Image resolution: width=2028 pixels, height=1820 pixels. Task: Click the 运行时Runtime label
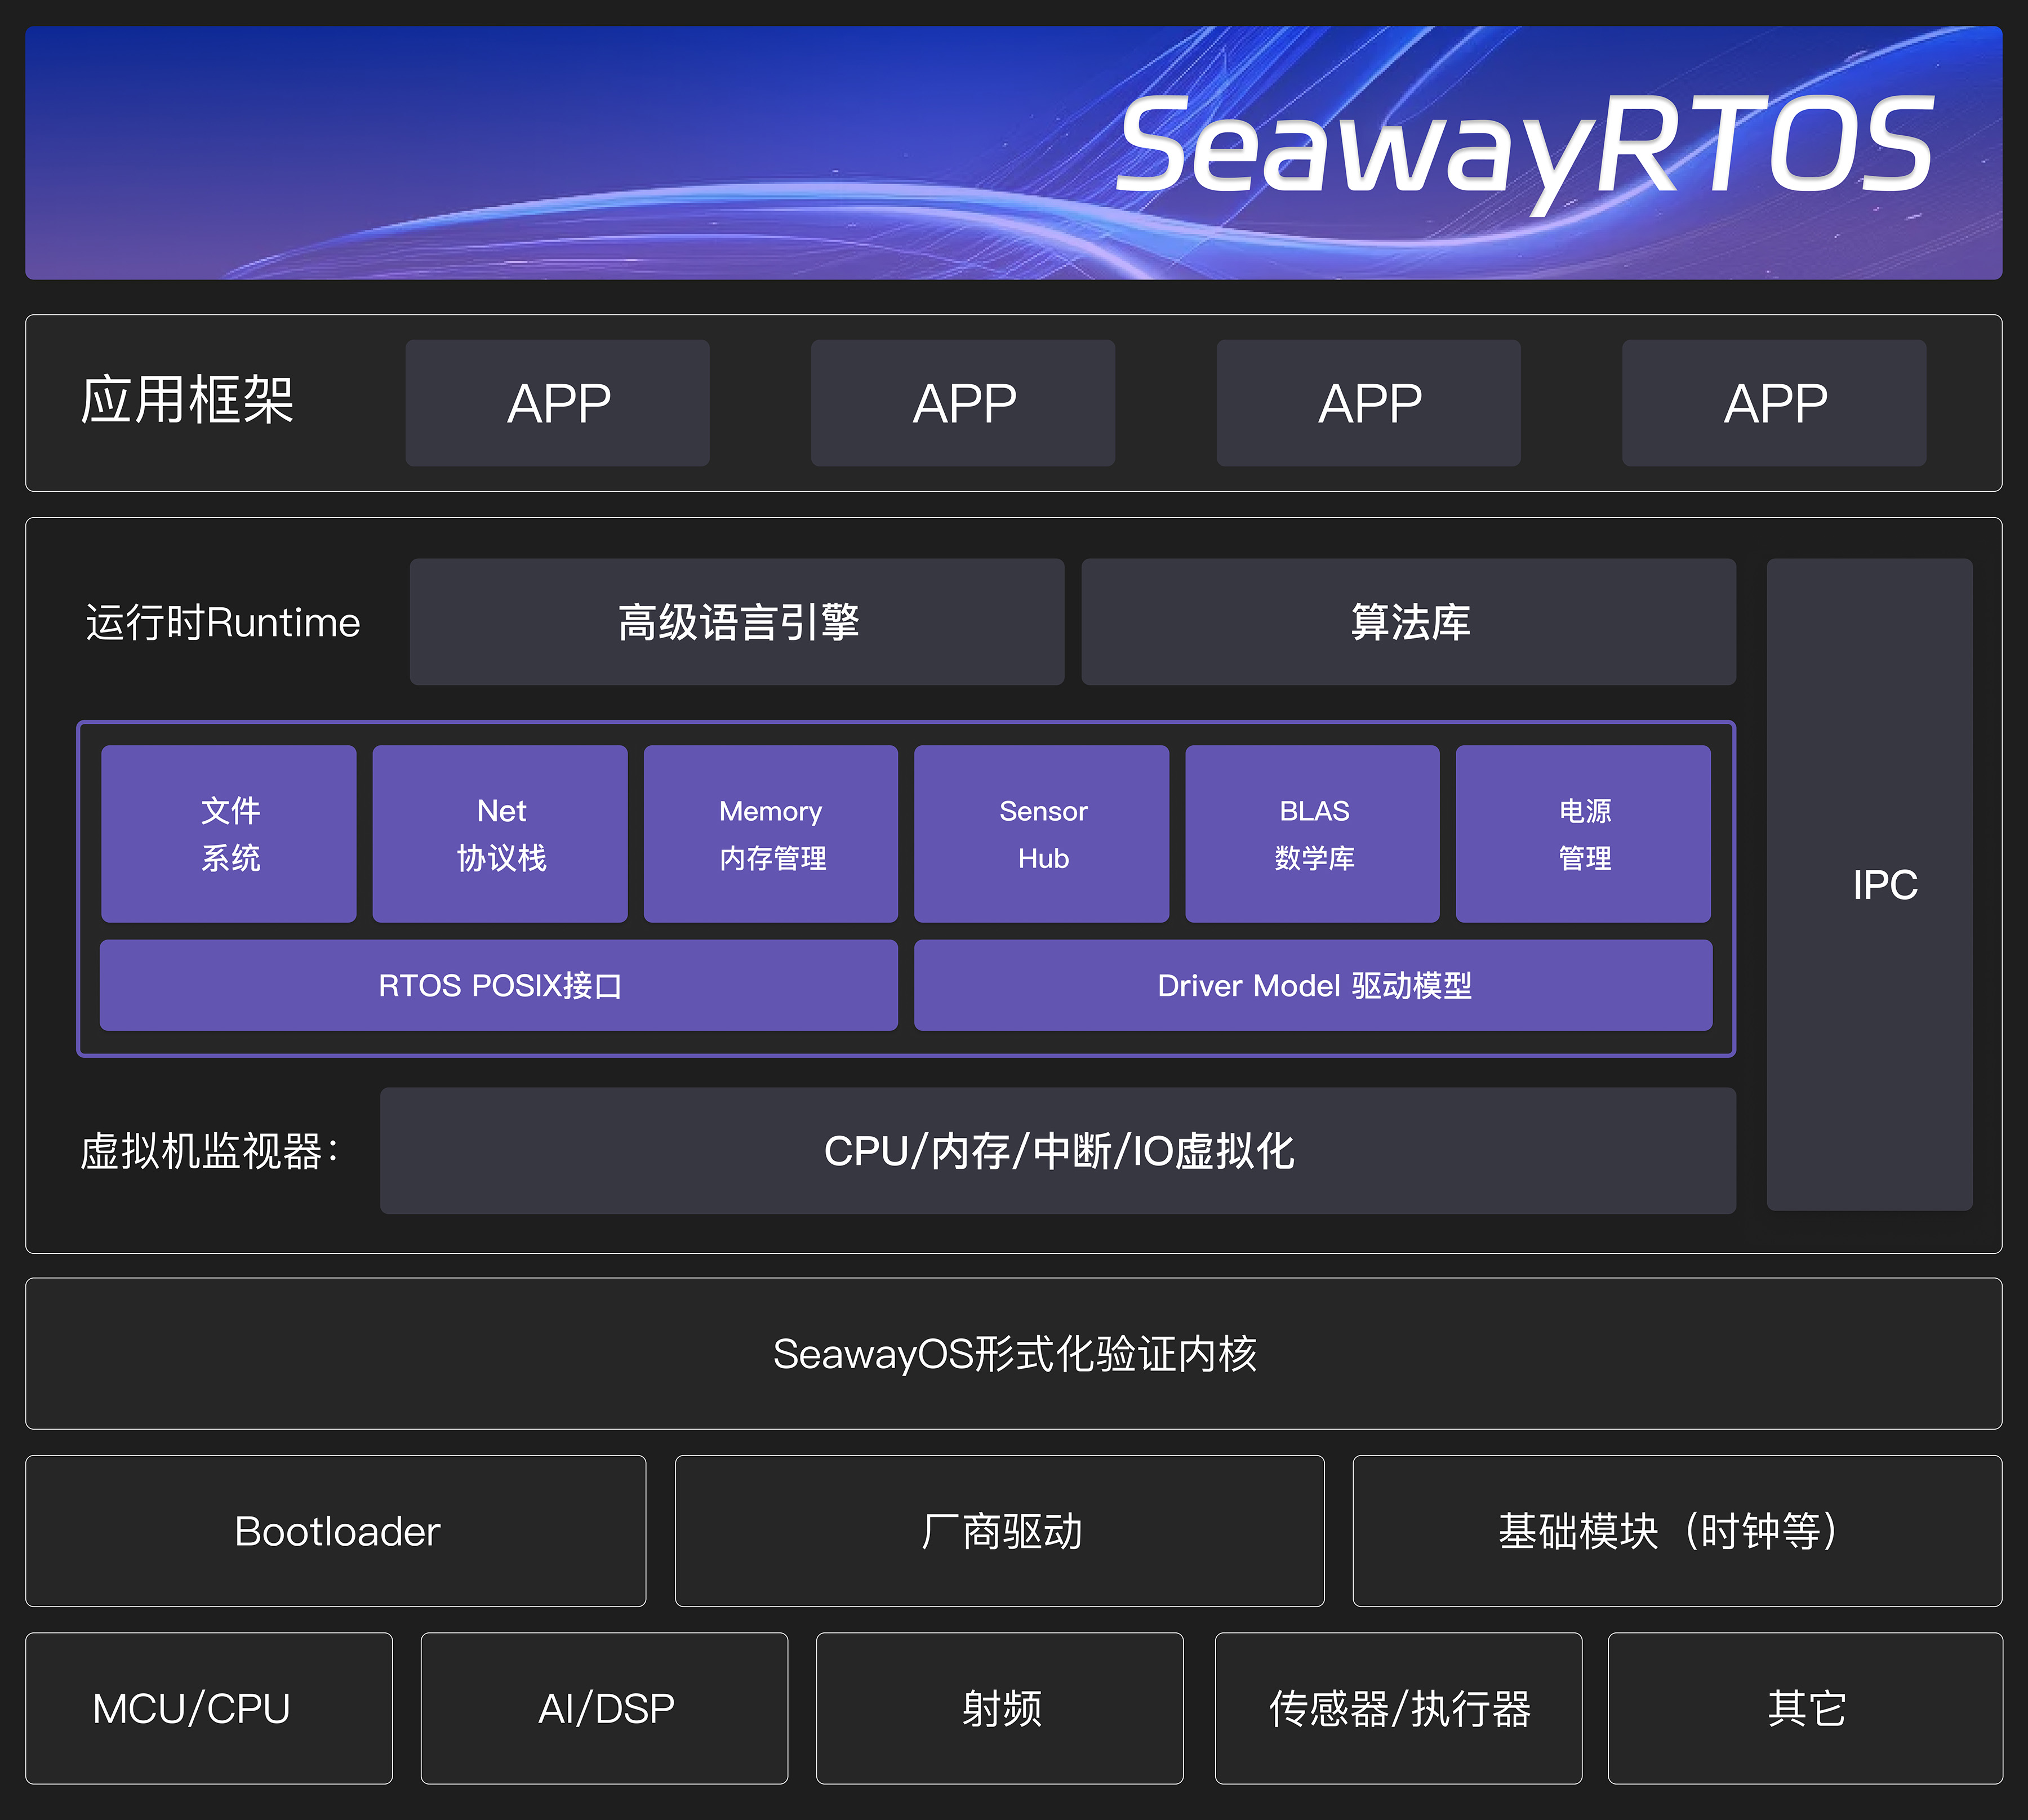222,622
